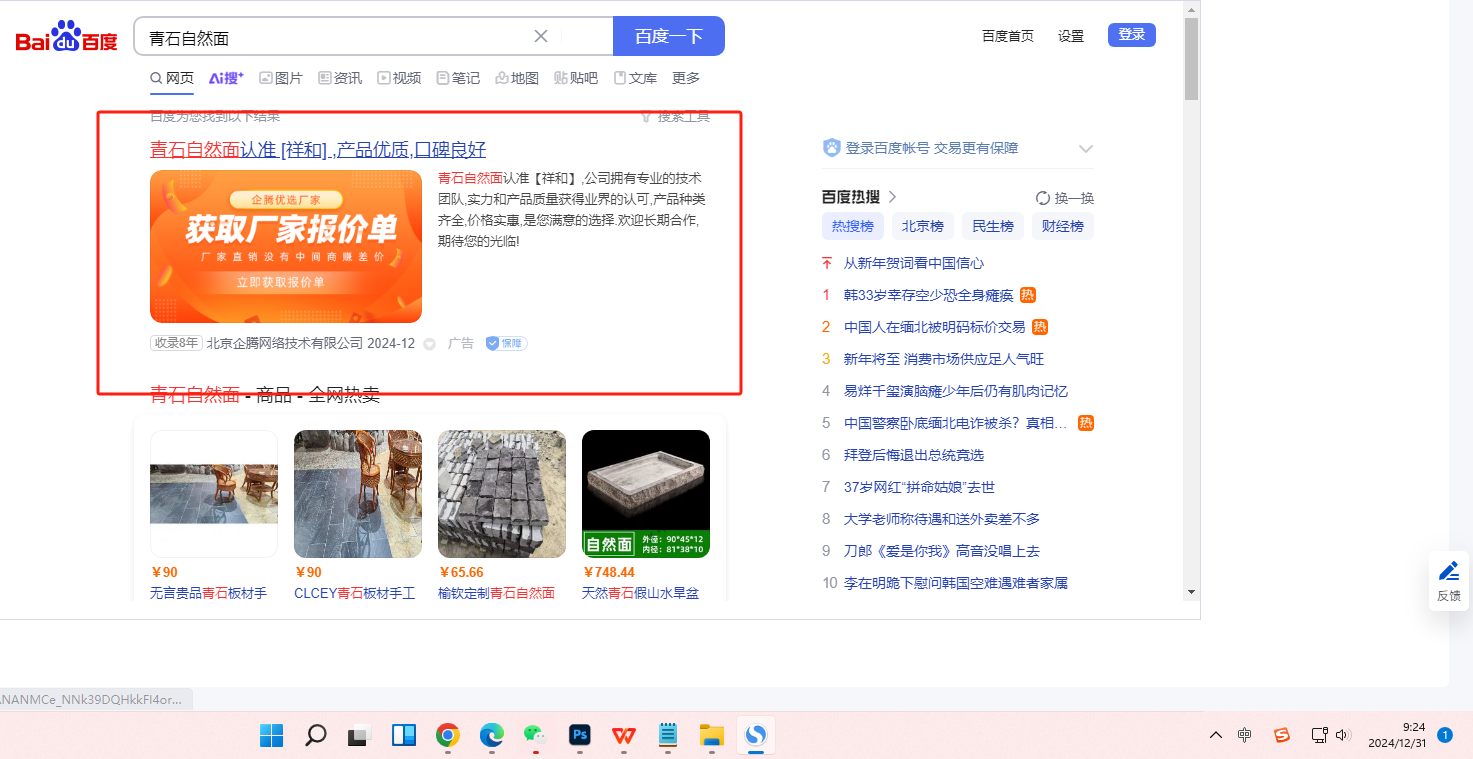Image resolution: width=1473 pixels, height=759 pixels.
Task: Open hot item 拜登后悔退出总统竞选
Action: tap(914, 455)
